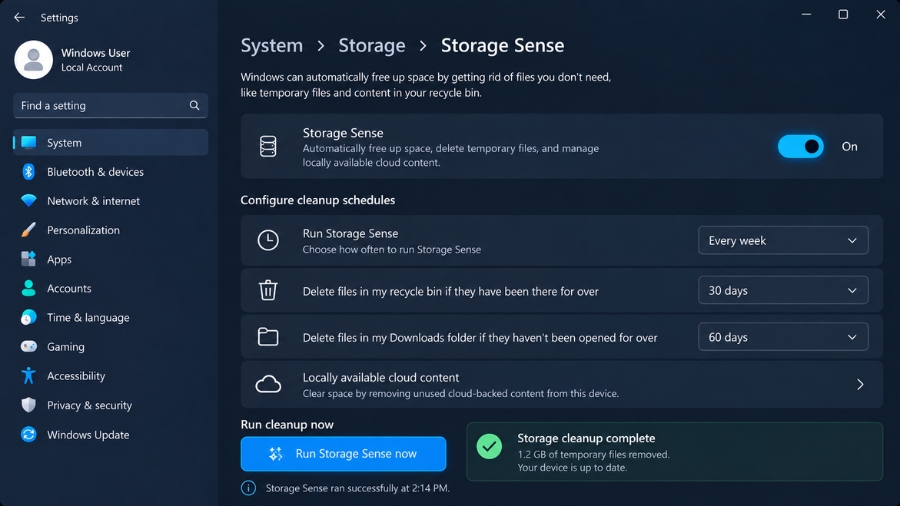The width and height of the screenshot is (900, 506).
Task: Click the cloud icon for cloud content
Action: (268, 384)
